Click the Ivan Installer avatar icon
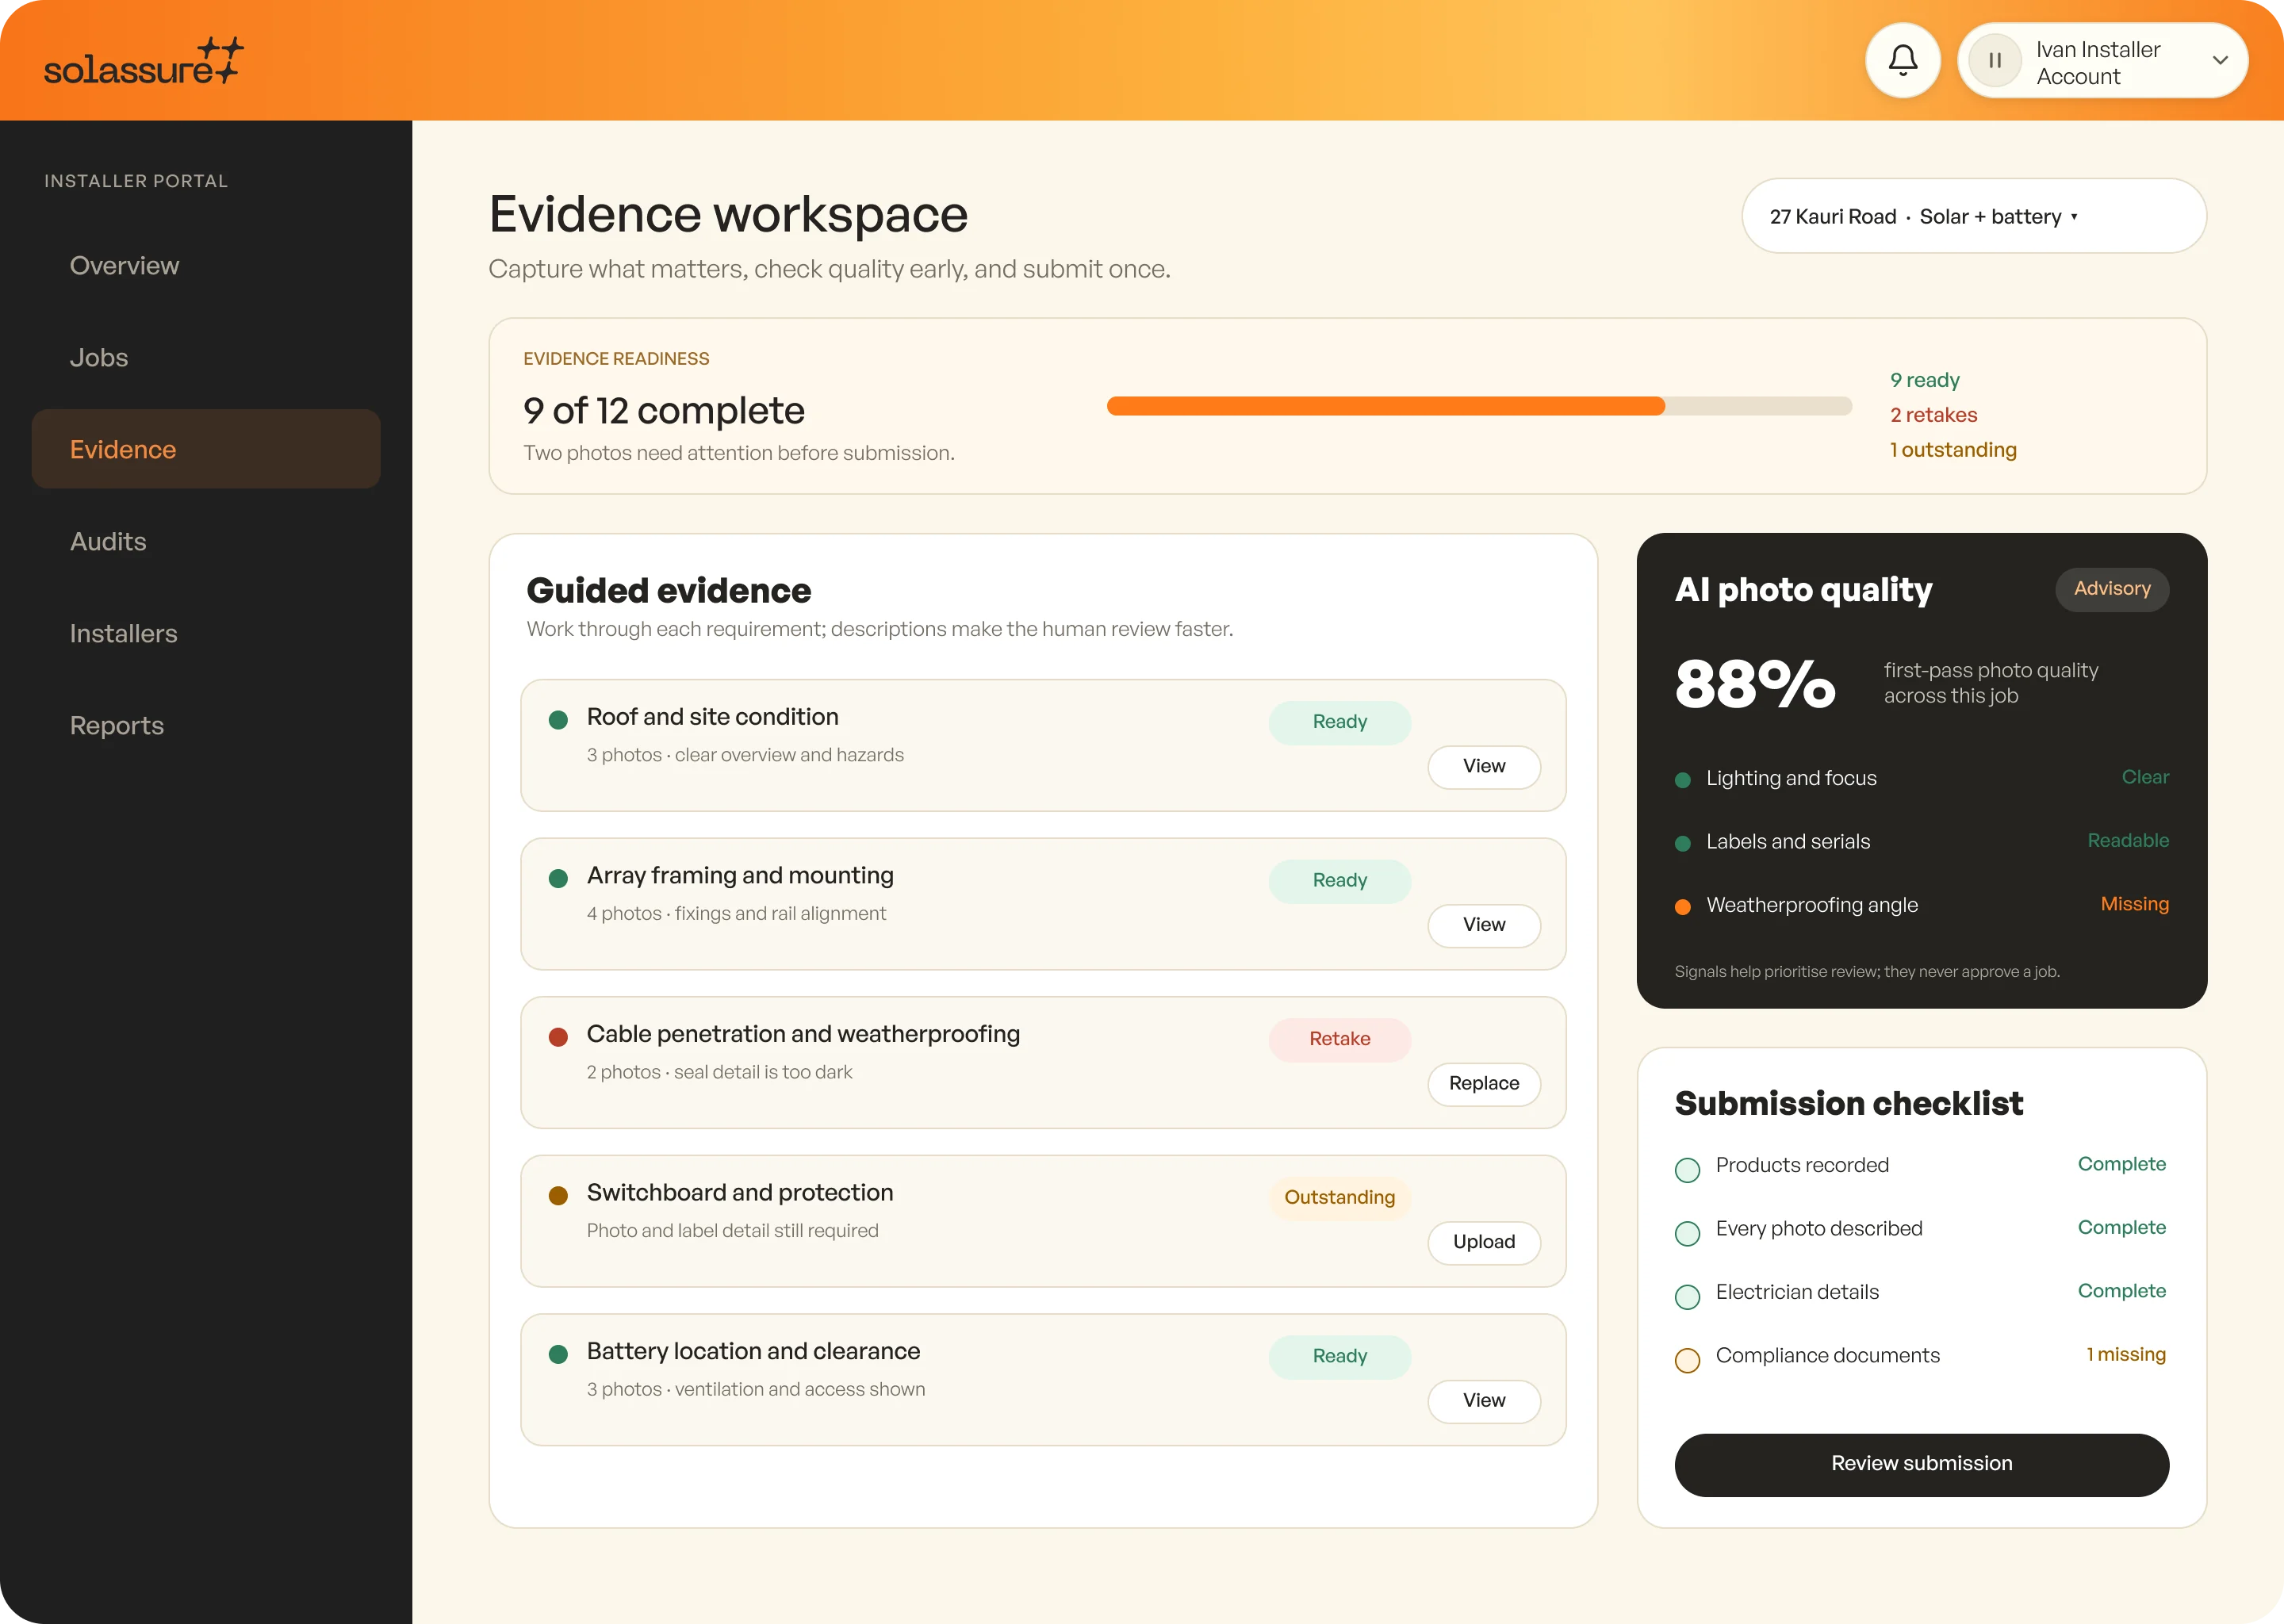Screen dimensions: 2284x1624 1994,60
